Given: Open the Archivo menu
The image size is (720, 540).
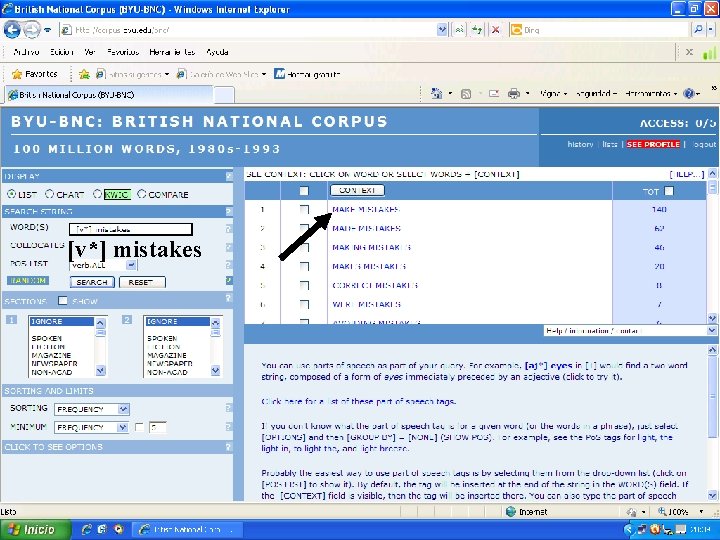Looking at the screenshot, I should coord(26,52).
